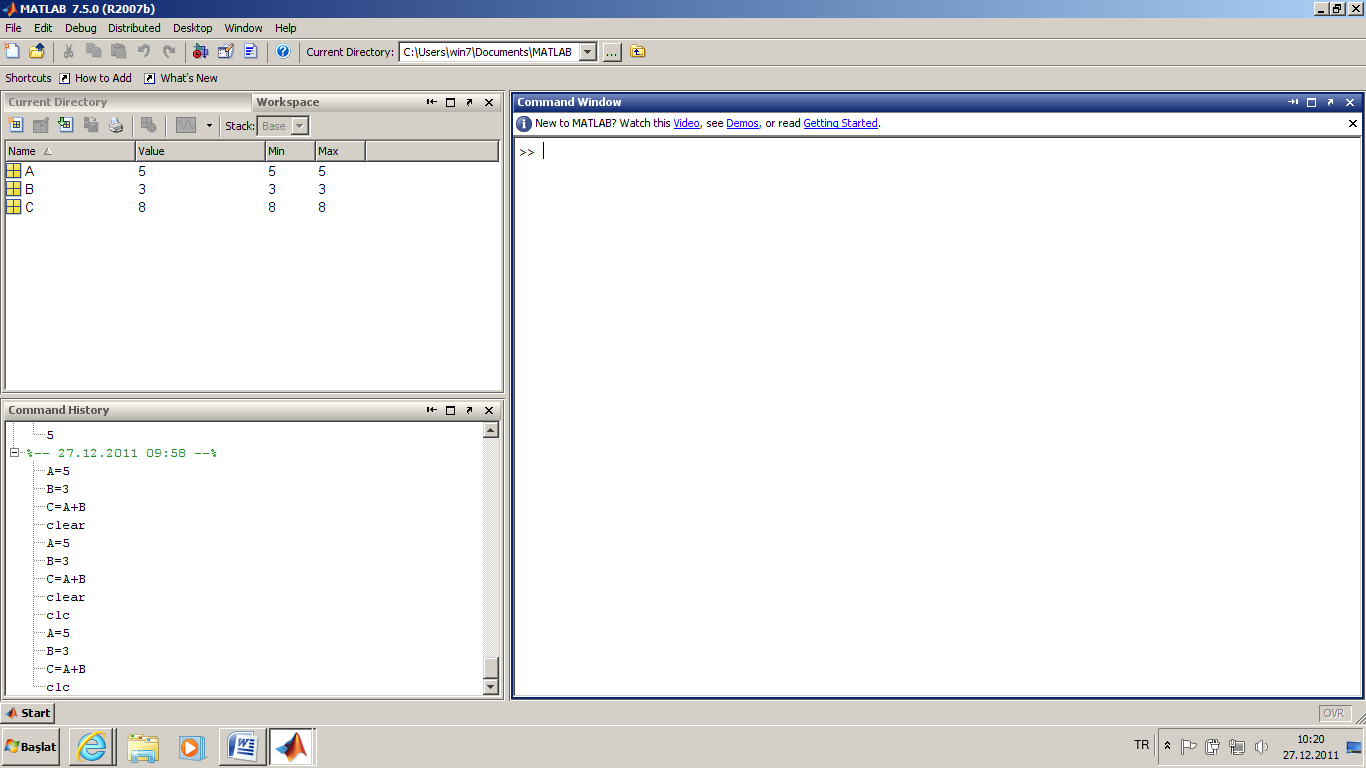Open Windows Explorer from taskbar
Screen dimensions: 1366x768
click(142, 746)
